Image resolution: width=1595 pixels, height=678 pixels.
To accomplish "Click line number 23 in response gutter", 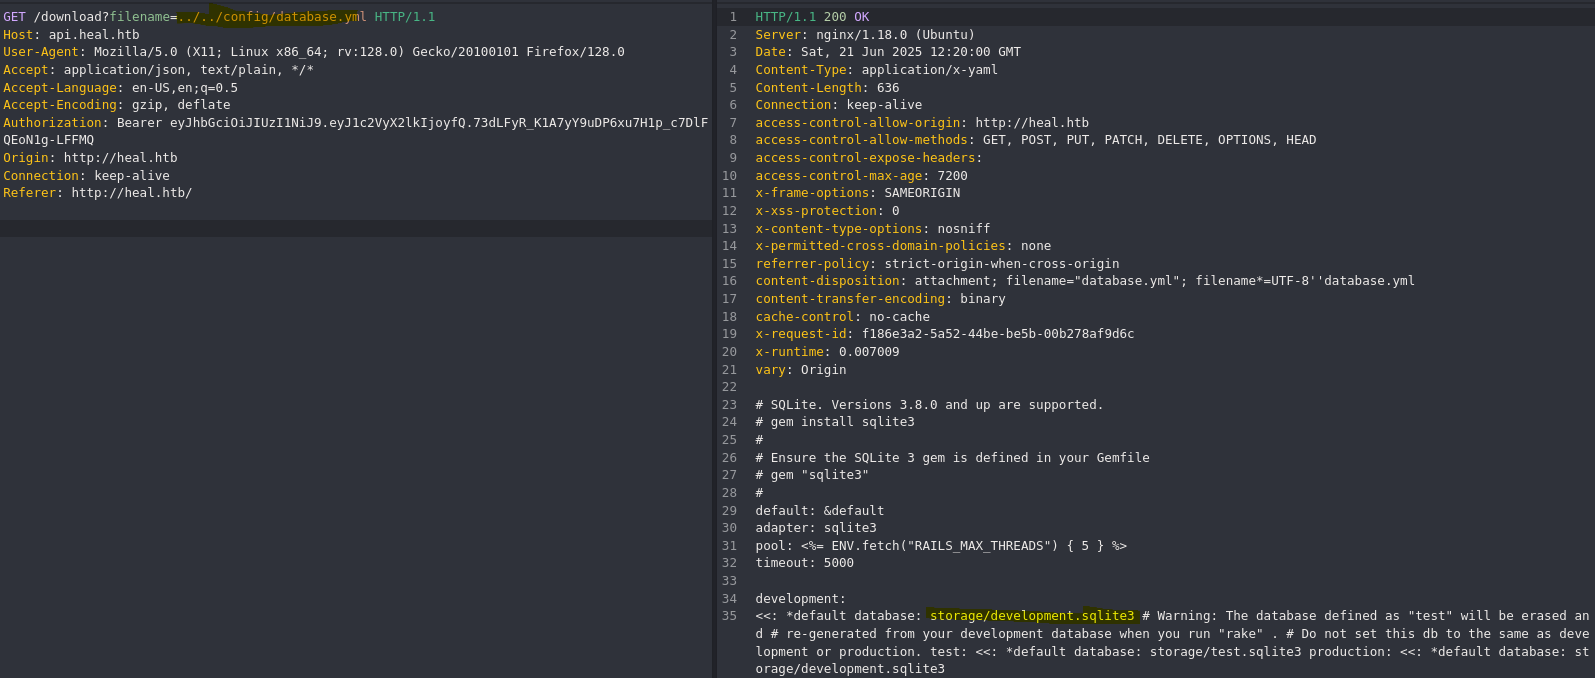I will (729, 405).
